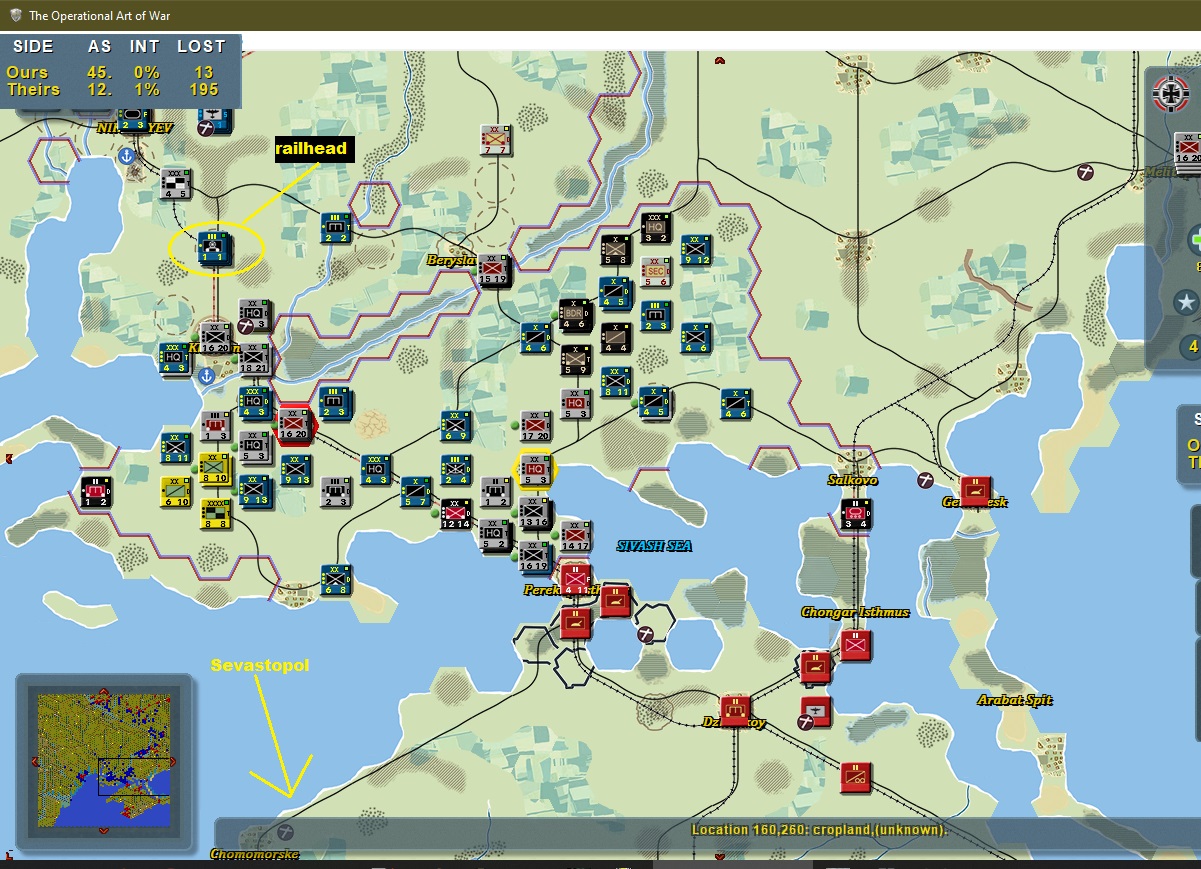Select the yellow 8-10 unit counter
The image size is (1201, 869).
(215, 469)
